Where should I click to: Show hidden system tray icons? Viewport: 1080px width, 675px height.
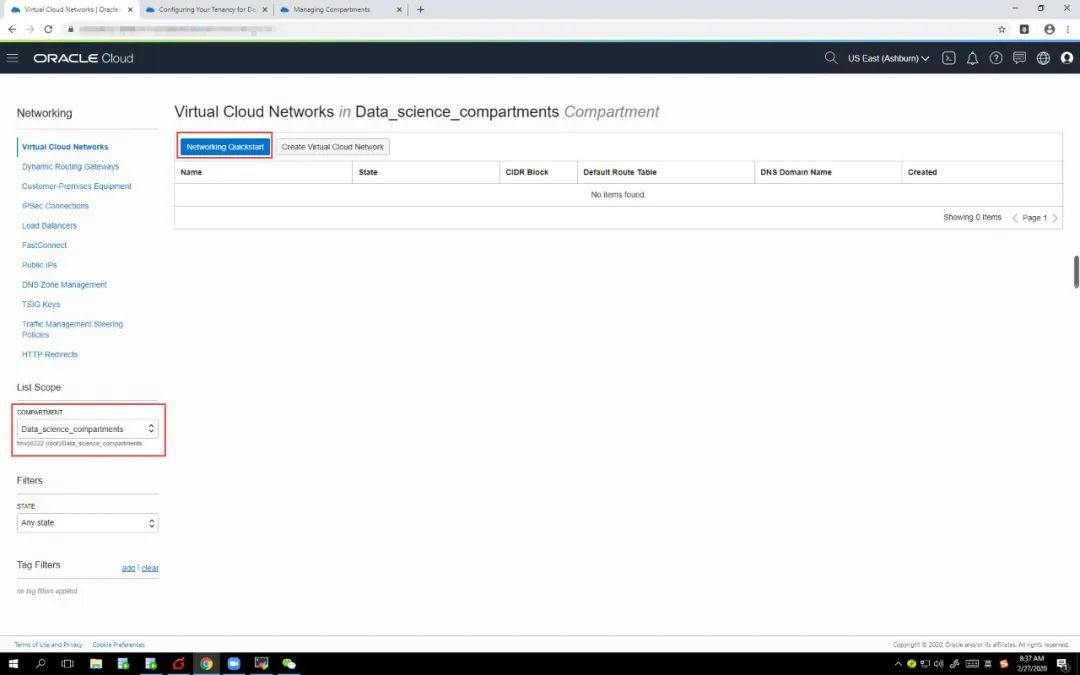[897, 664]
